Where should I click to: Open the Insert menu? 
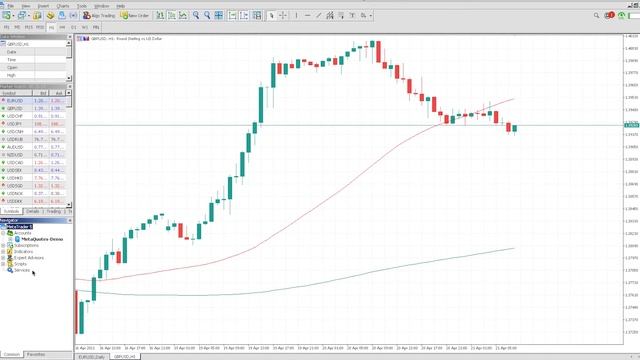pos(43,6)
